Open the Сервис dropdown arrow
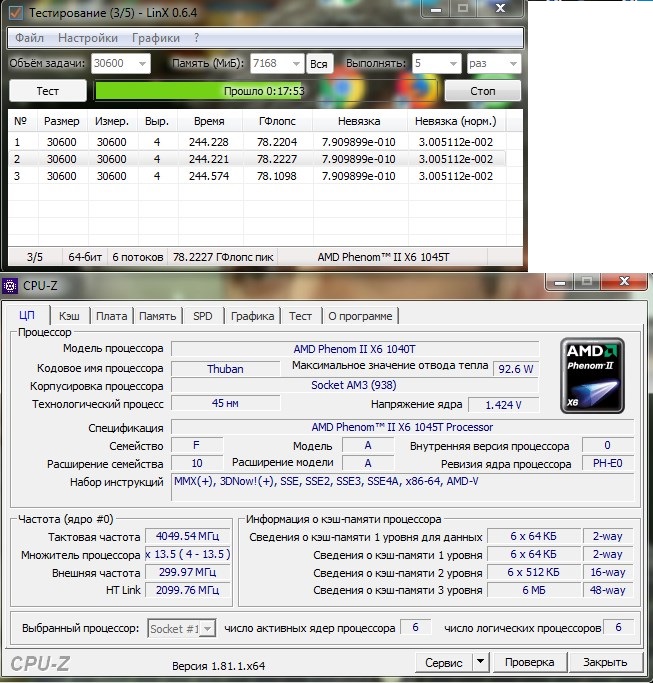 coord(480,663)
